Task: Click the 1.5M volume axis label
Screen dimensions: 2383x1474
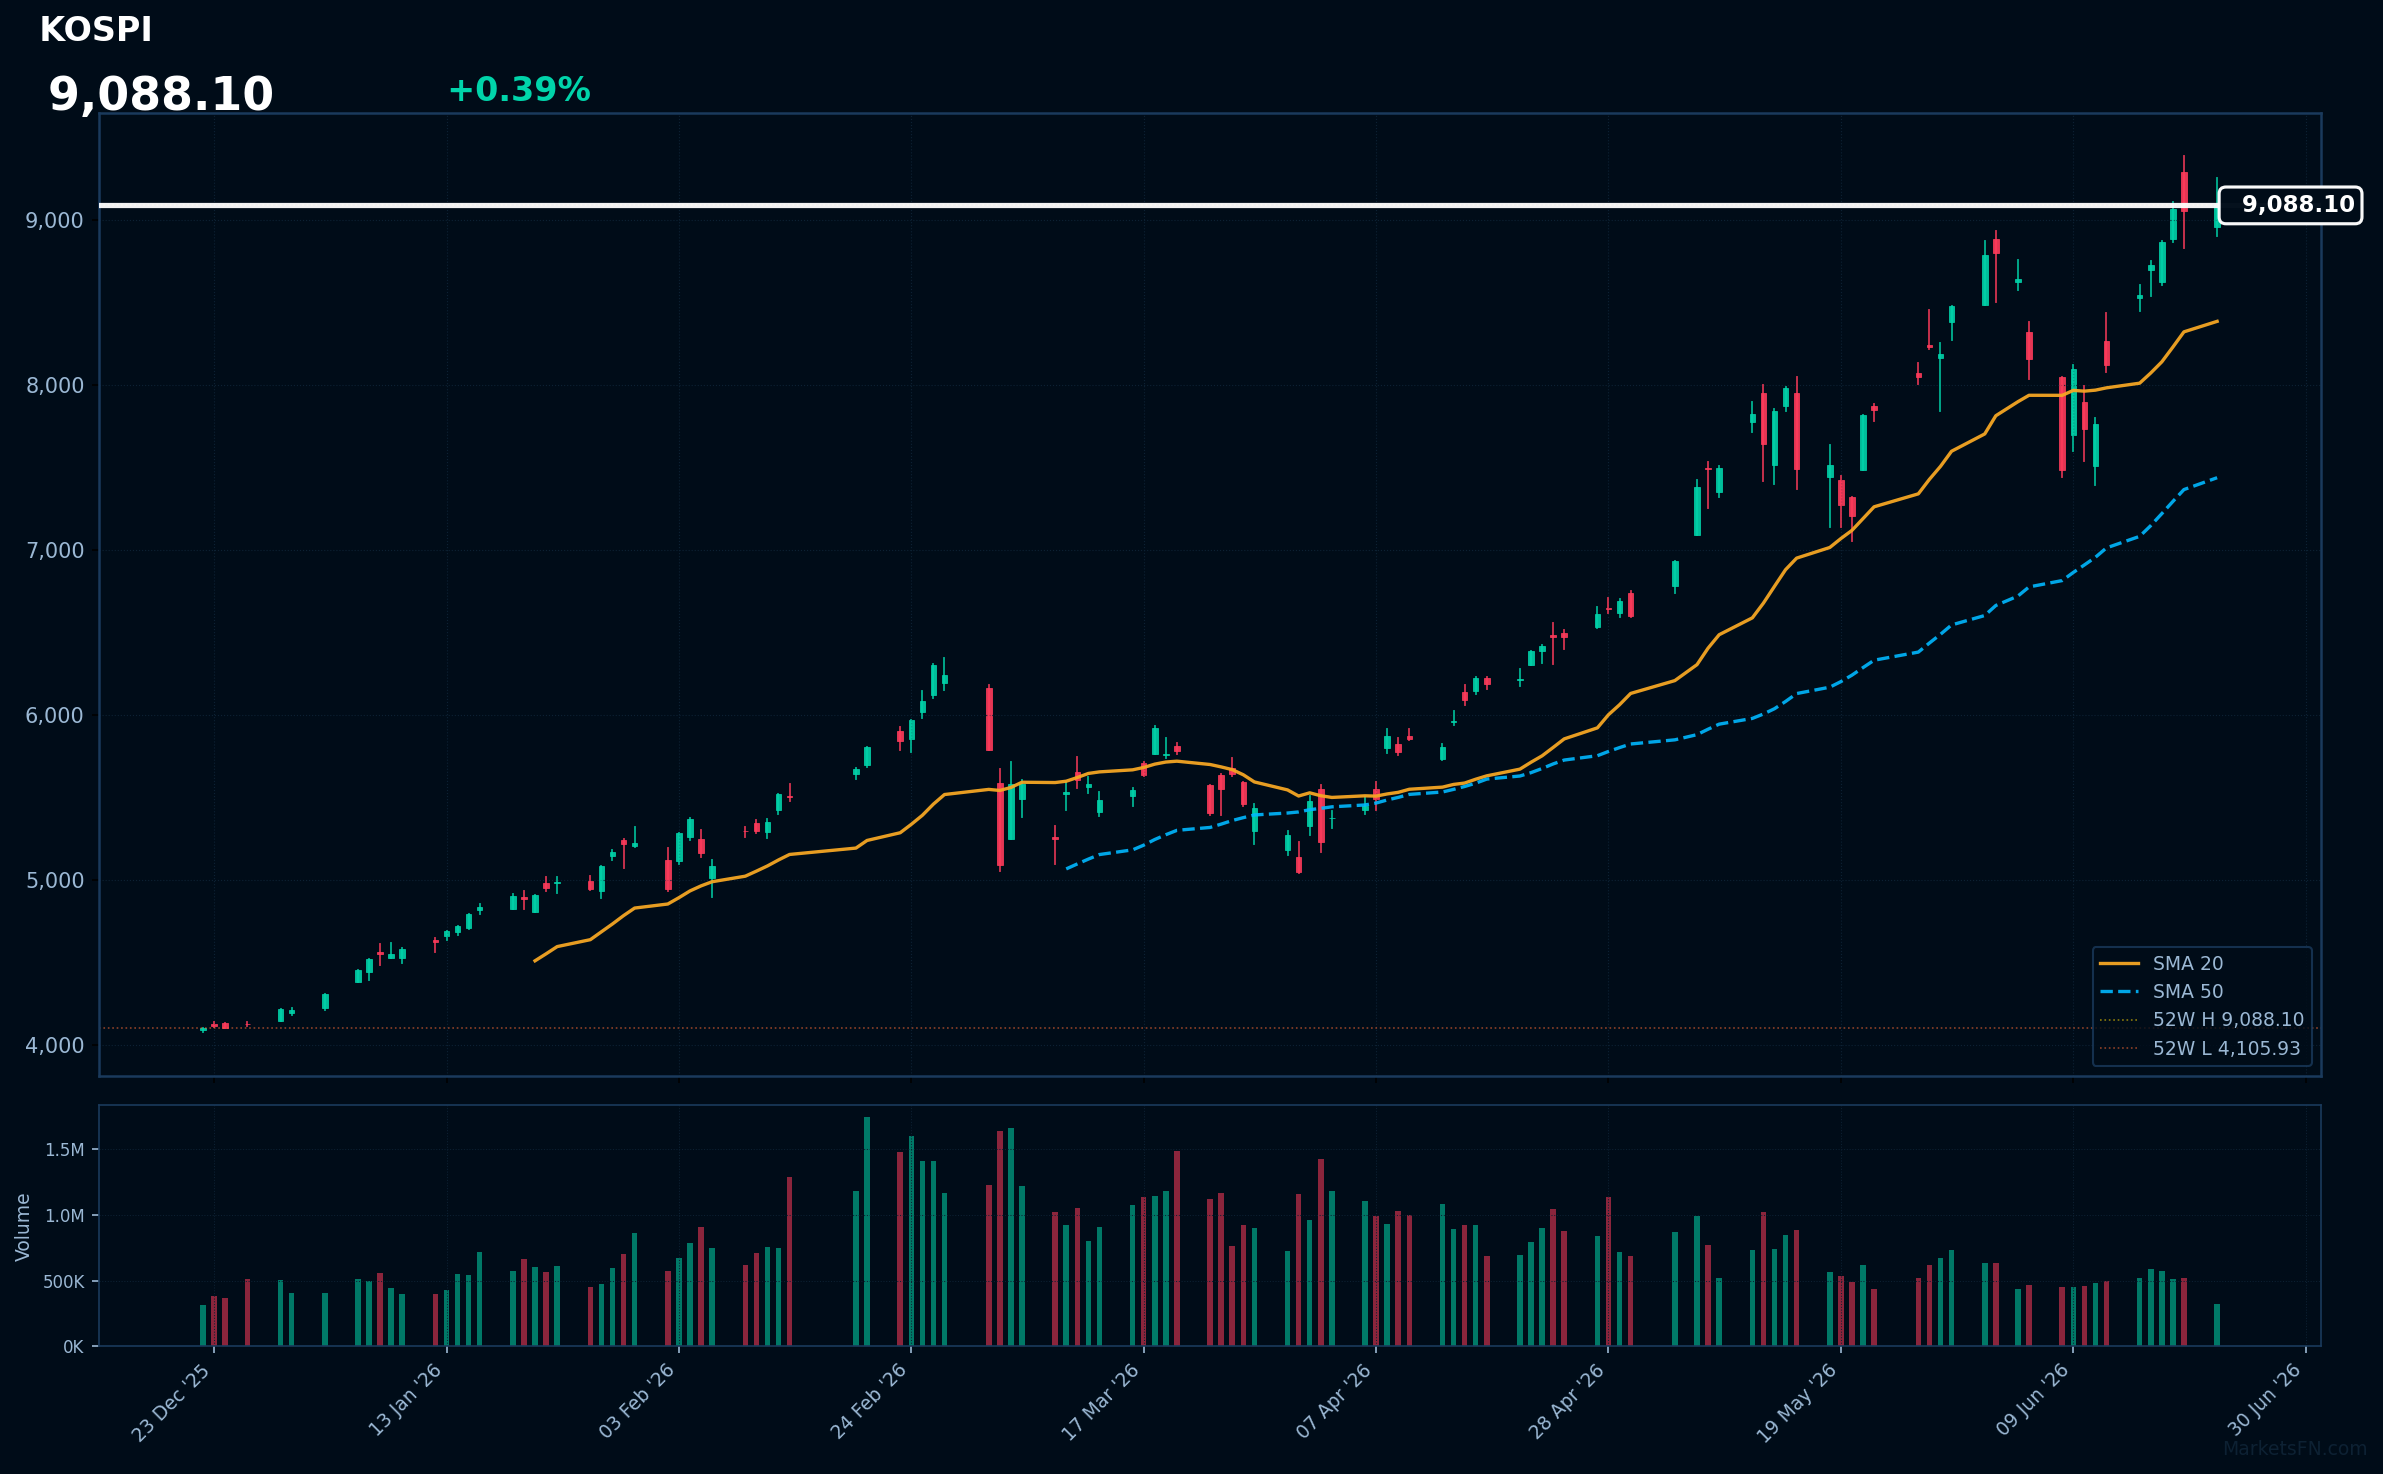Action: tap(65, 1150)
